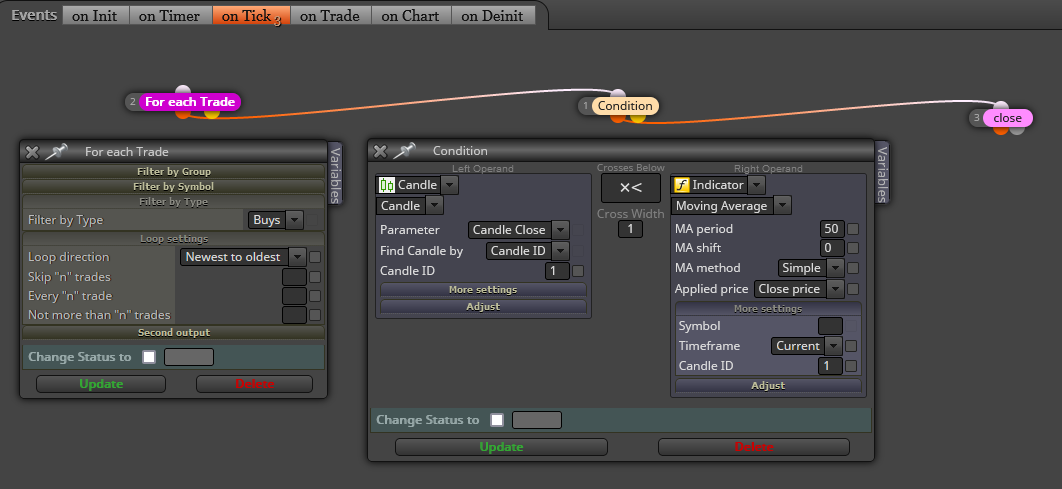Open Find Candle by dropdown
The height and width of the screenshot is (489, 1062).
pos(527,251)
